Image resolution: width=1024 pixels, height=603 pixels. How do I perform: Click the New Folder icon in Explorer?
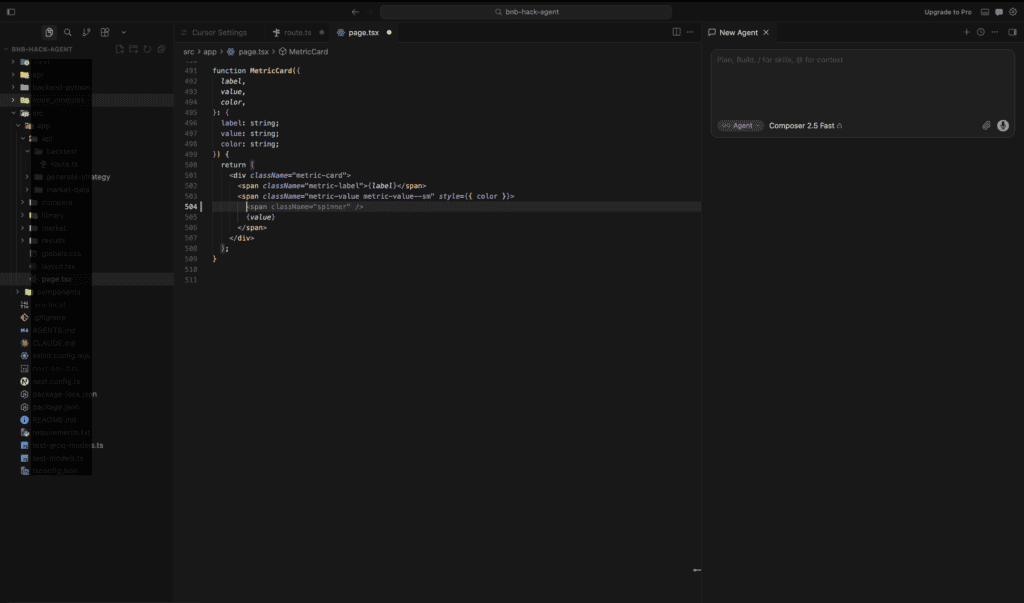click(x=133, y=49)
